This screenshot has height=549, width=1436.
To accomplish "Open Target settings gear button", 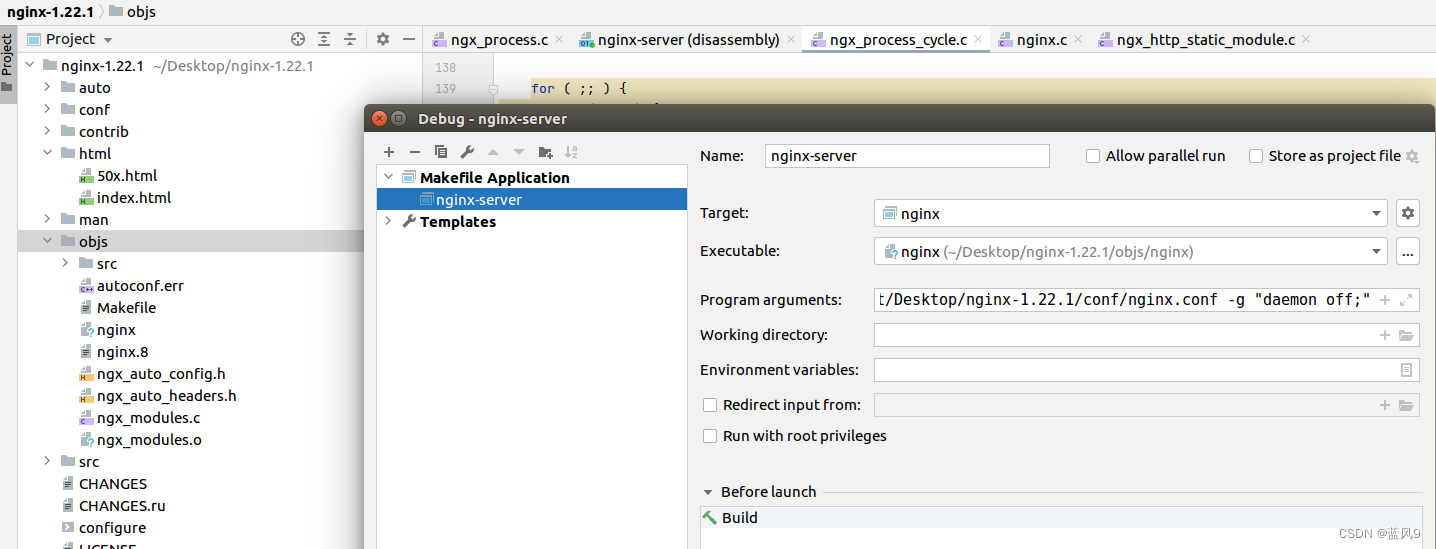I will tap(1408, 213).
